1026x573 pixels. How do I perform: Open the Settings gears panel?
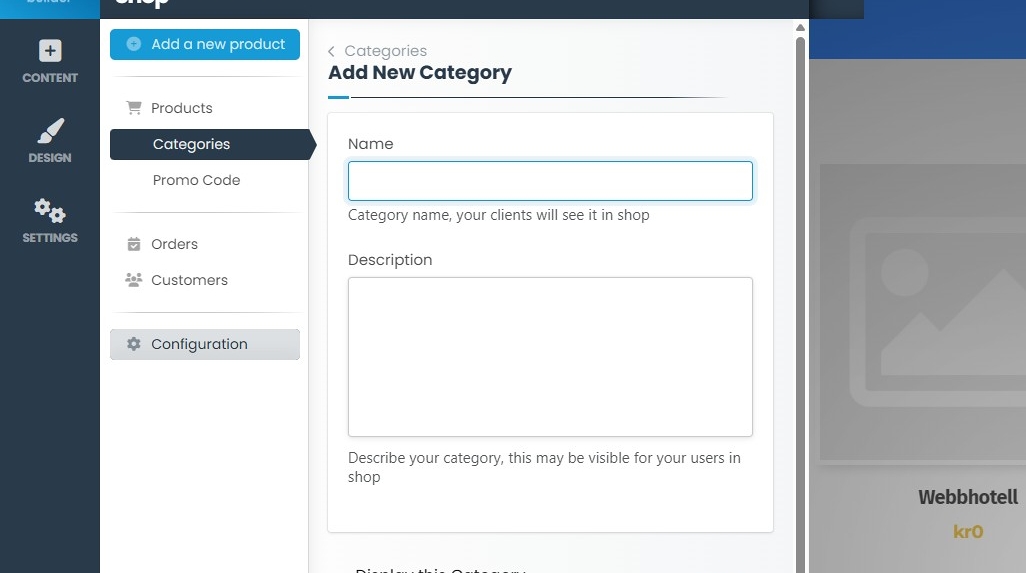click(x=50, y=211)
